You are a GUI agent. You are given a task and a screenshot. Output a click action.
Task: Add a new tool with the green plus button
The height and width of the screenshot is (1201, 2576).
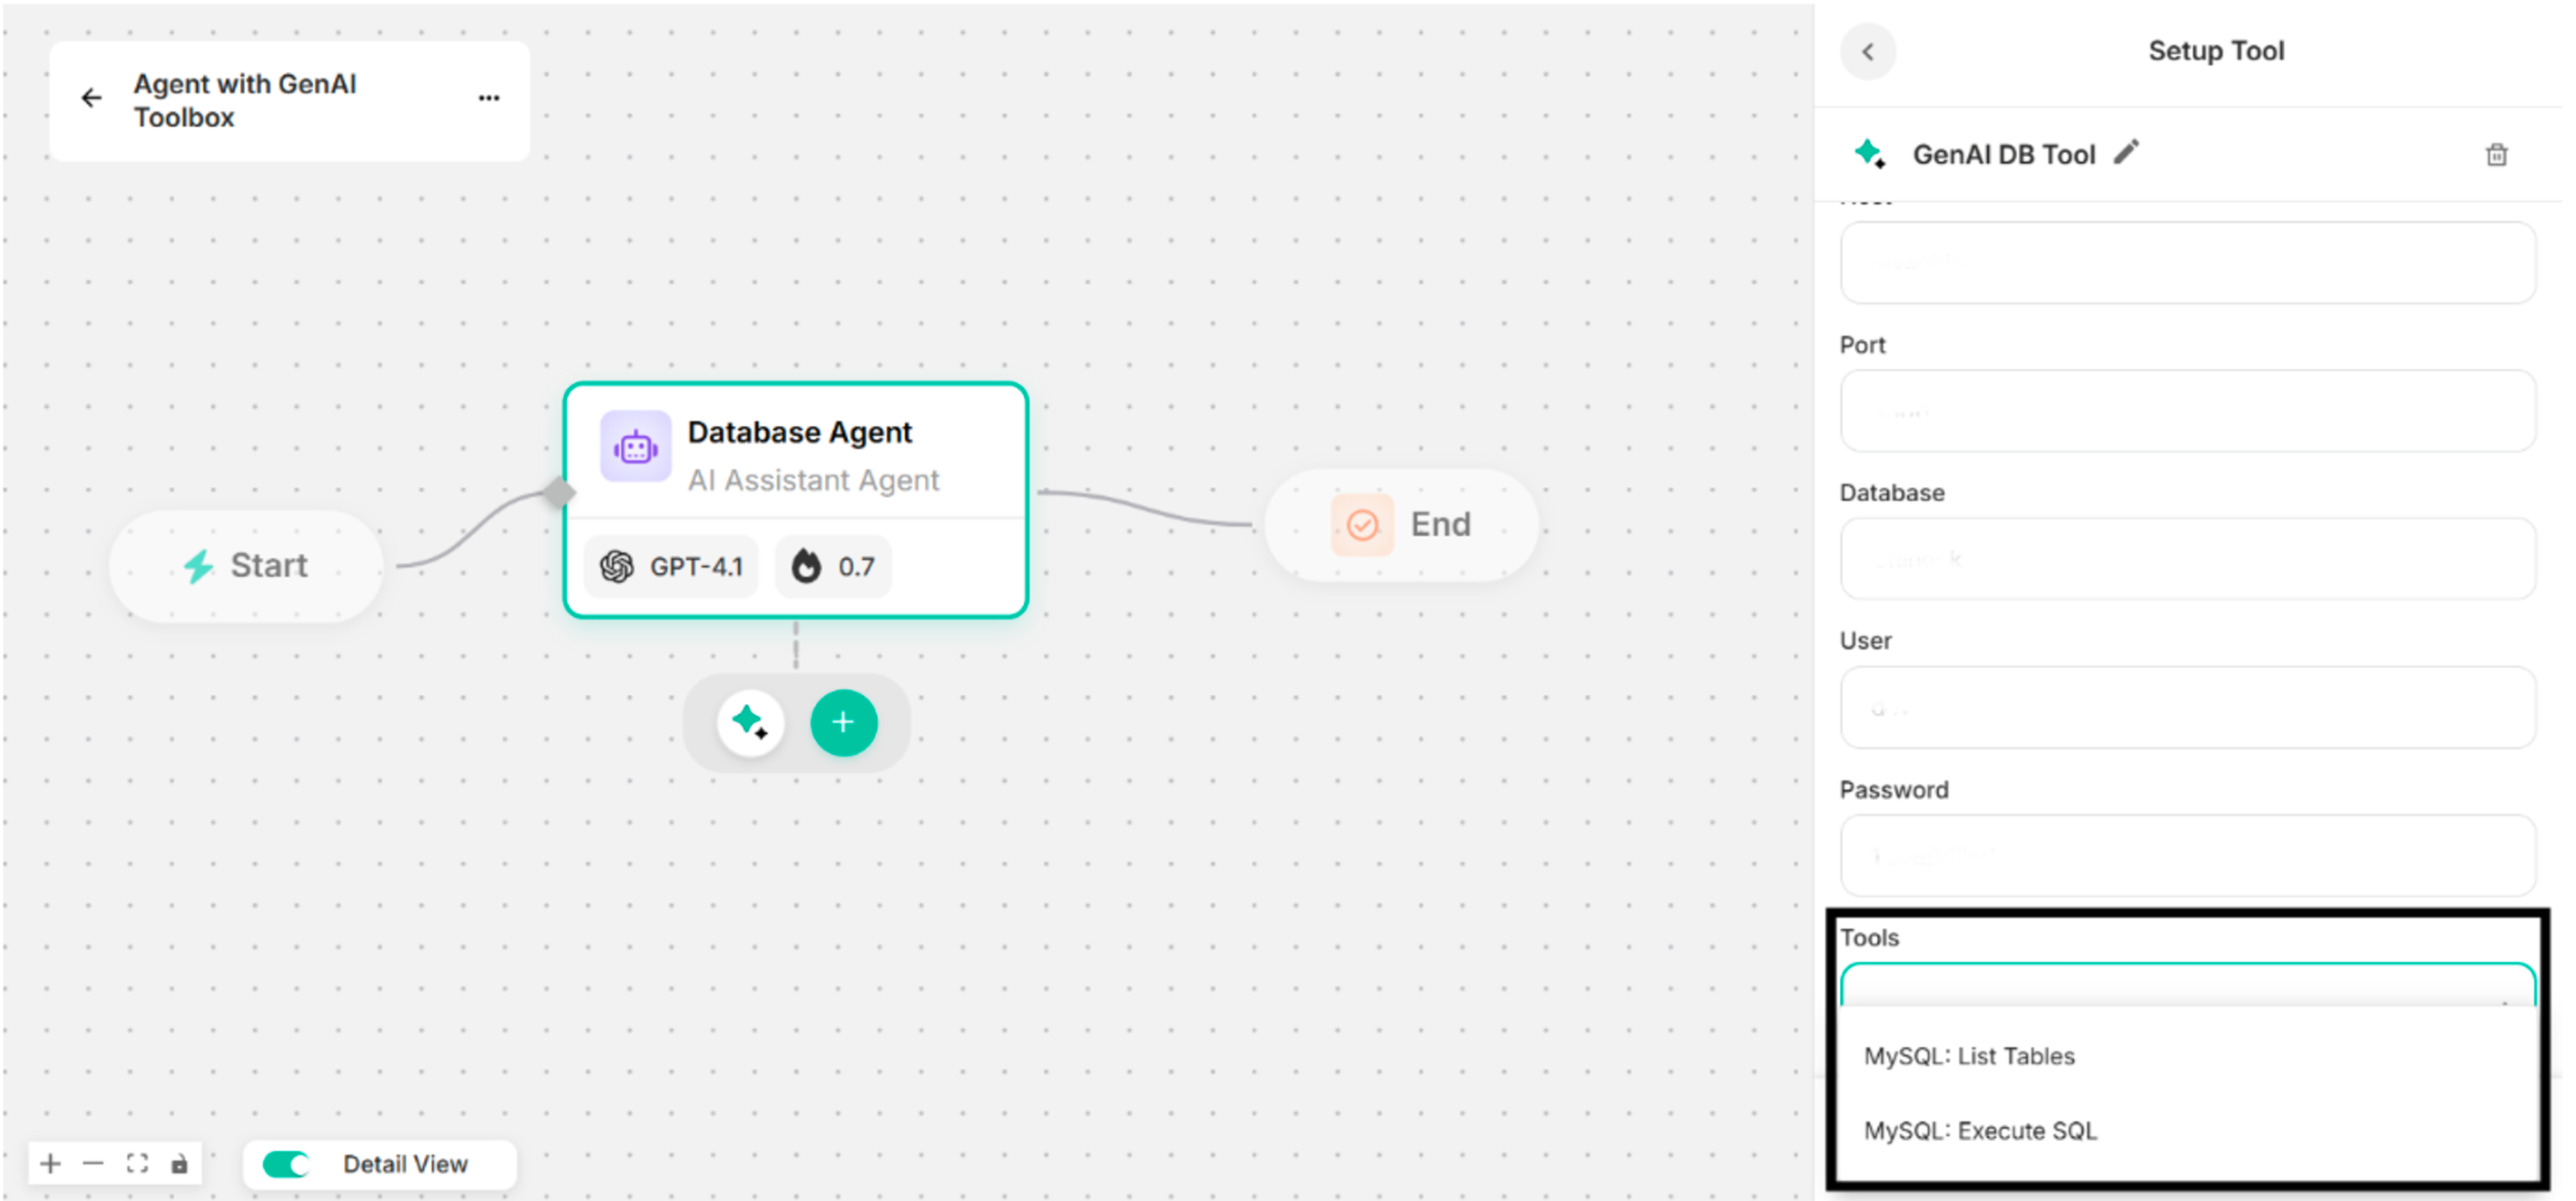point(844,722)
